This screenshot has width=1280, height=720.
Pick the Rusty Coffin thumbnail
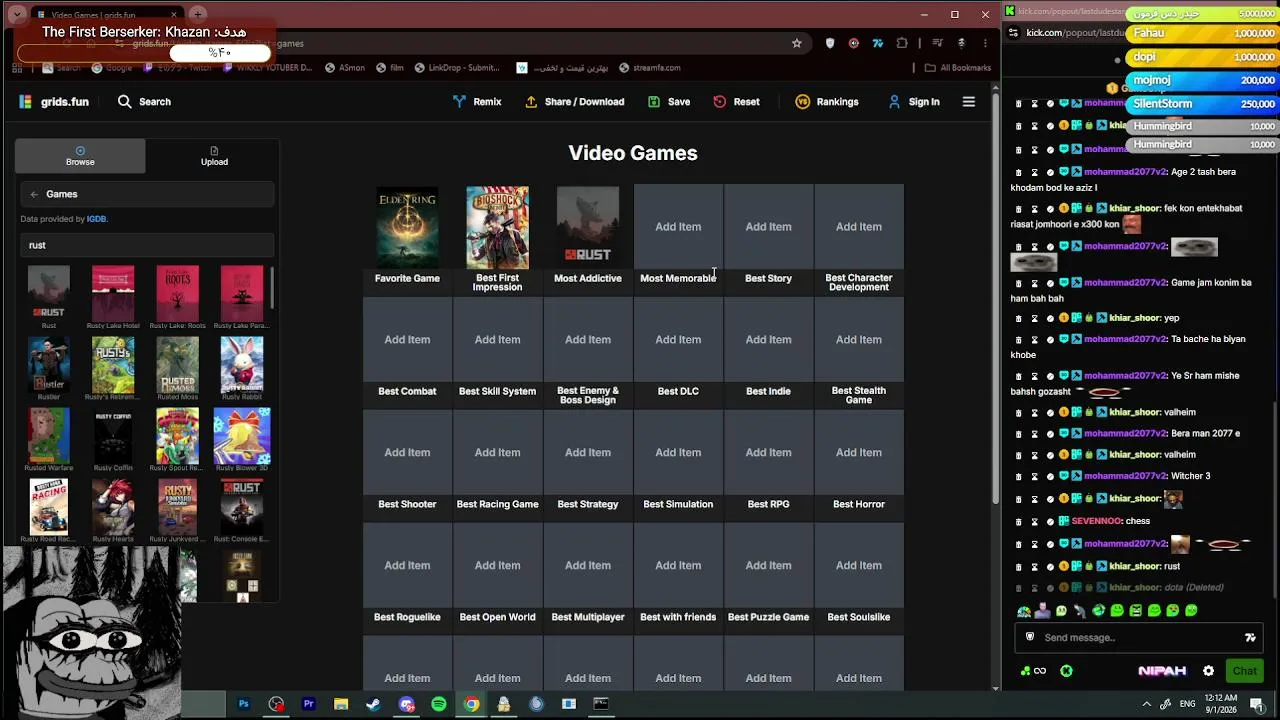coord(113,436)
